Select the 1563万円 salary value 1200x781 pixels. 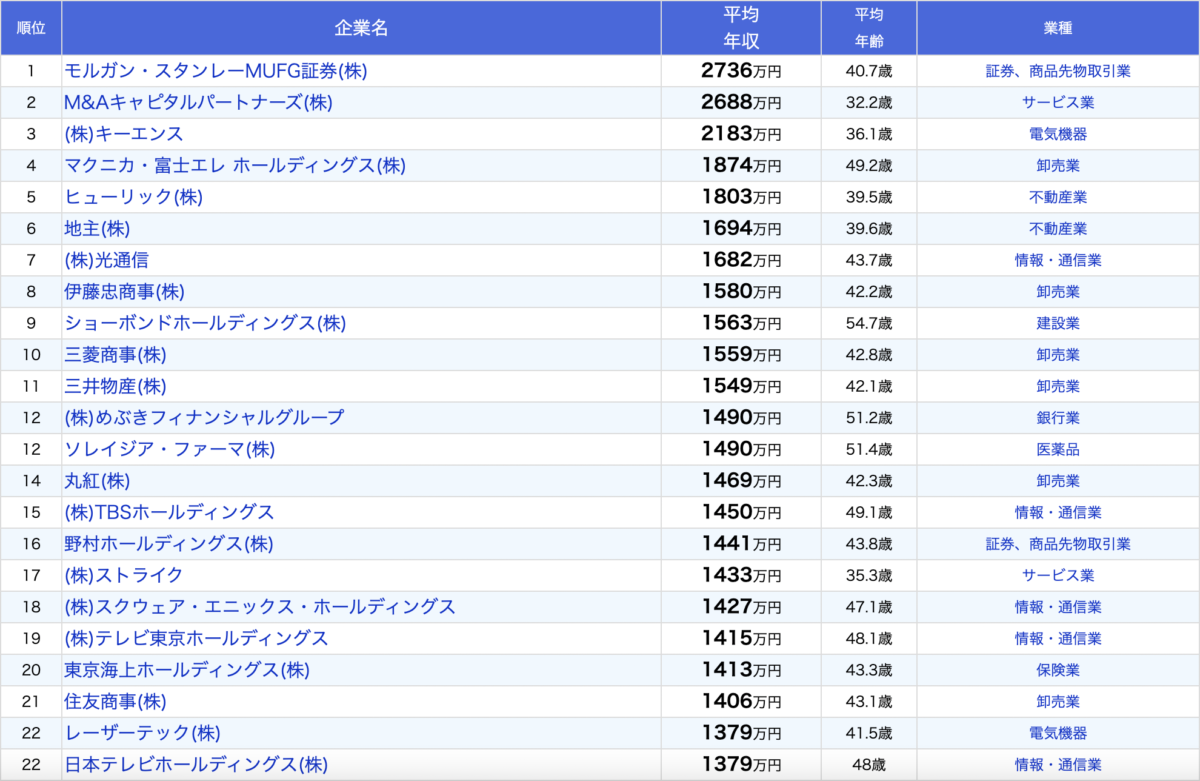click(741, 323)
